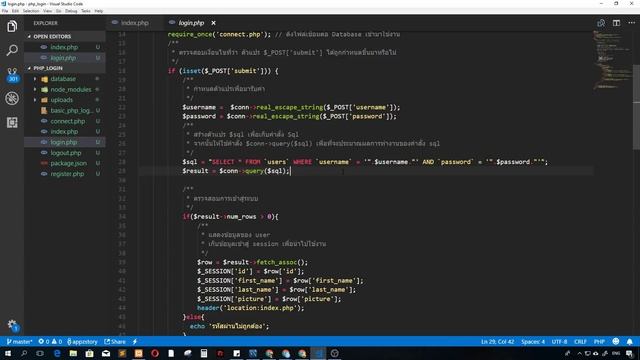Viewport: 640px width, 360px height.
Task: Open the Selection menu
Action: pyautogui.click(x=31, y=11)
